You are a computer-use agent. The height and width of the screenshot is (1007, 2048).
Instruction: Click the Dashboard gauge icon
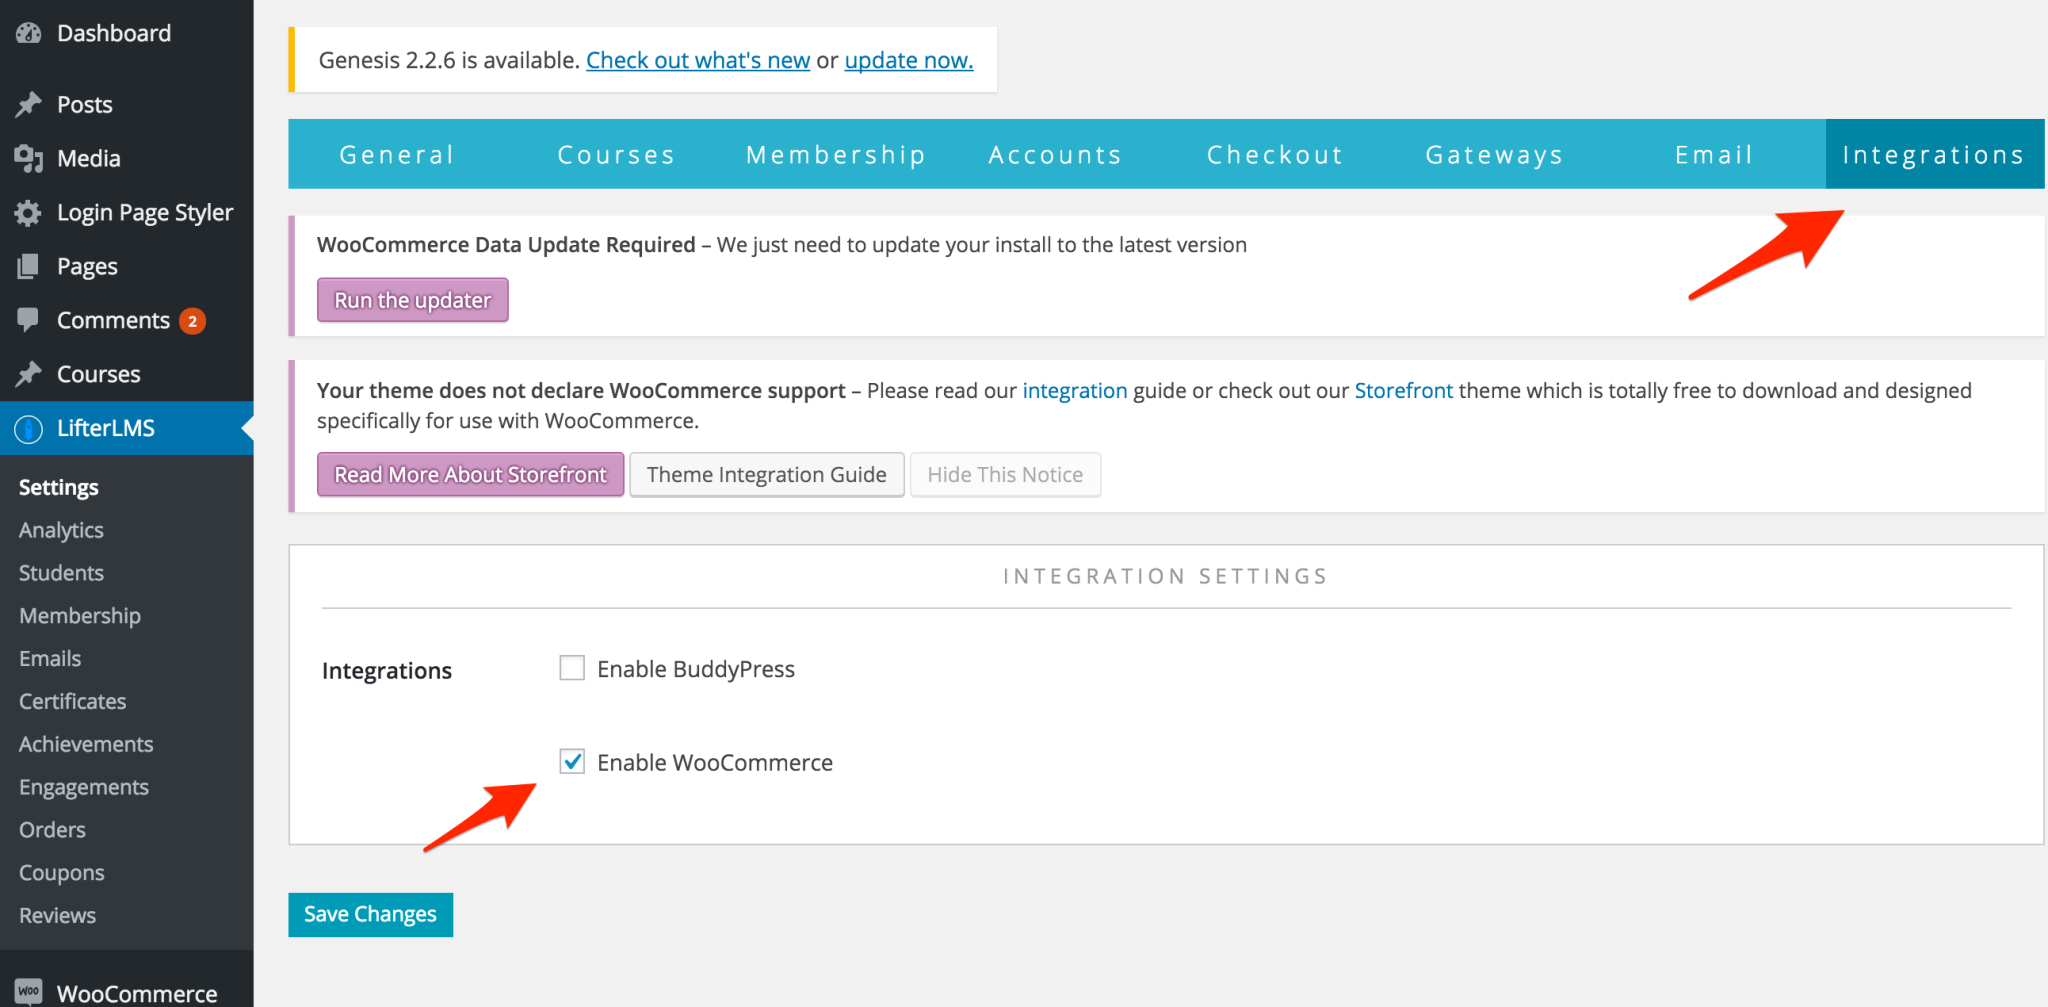coord(29,33)
